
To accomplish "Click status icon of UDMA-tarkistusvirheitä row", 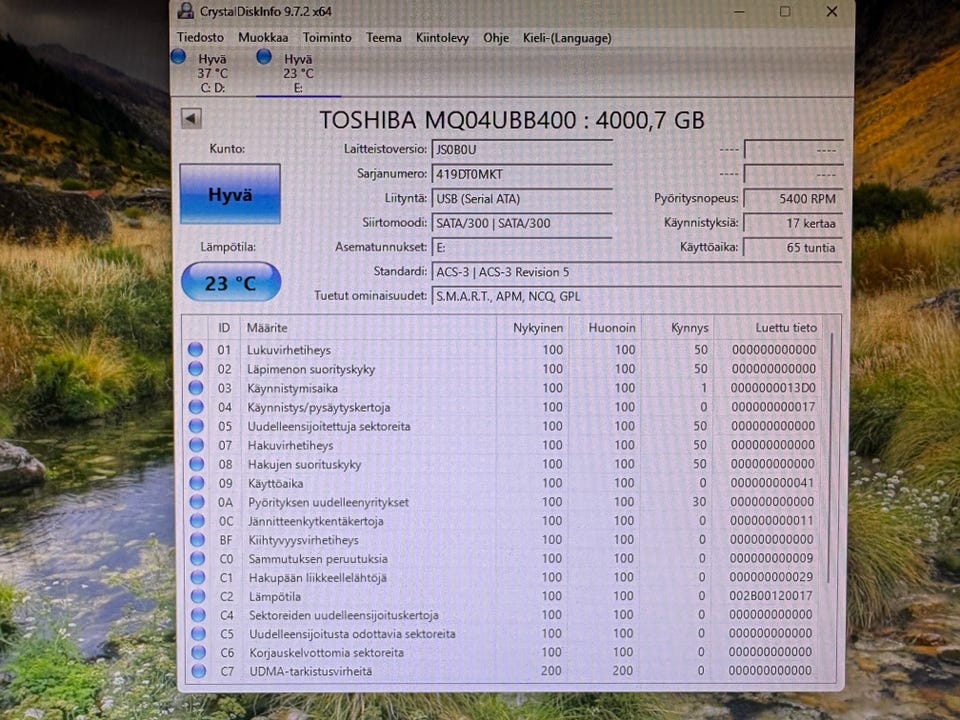I will pos(198,671).
